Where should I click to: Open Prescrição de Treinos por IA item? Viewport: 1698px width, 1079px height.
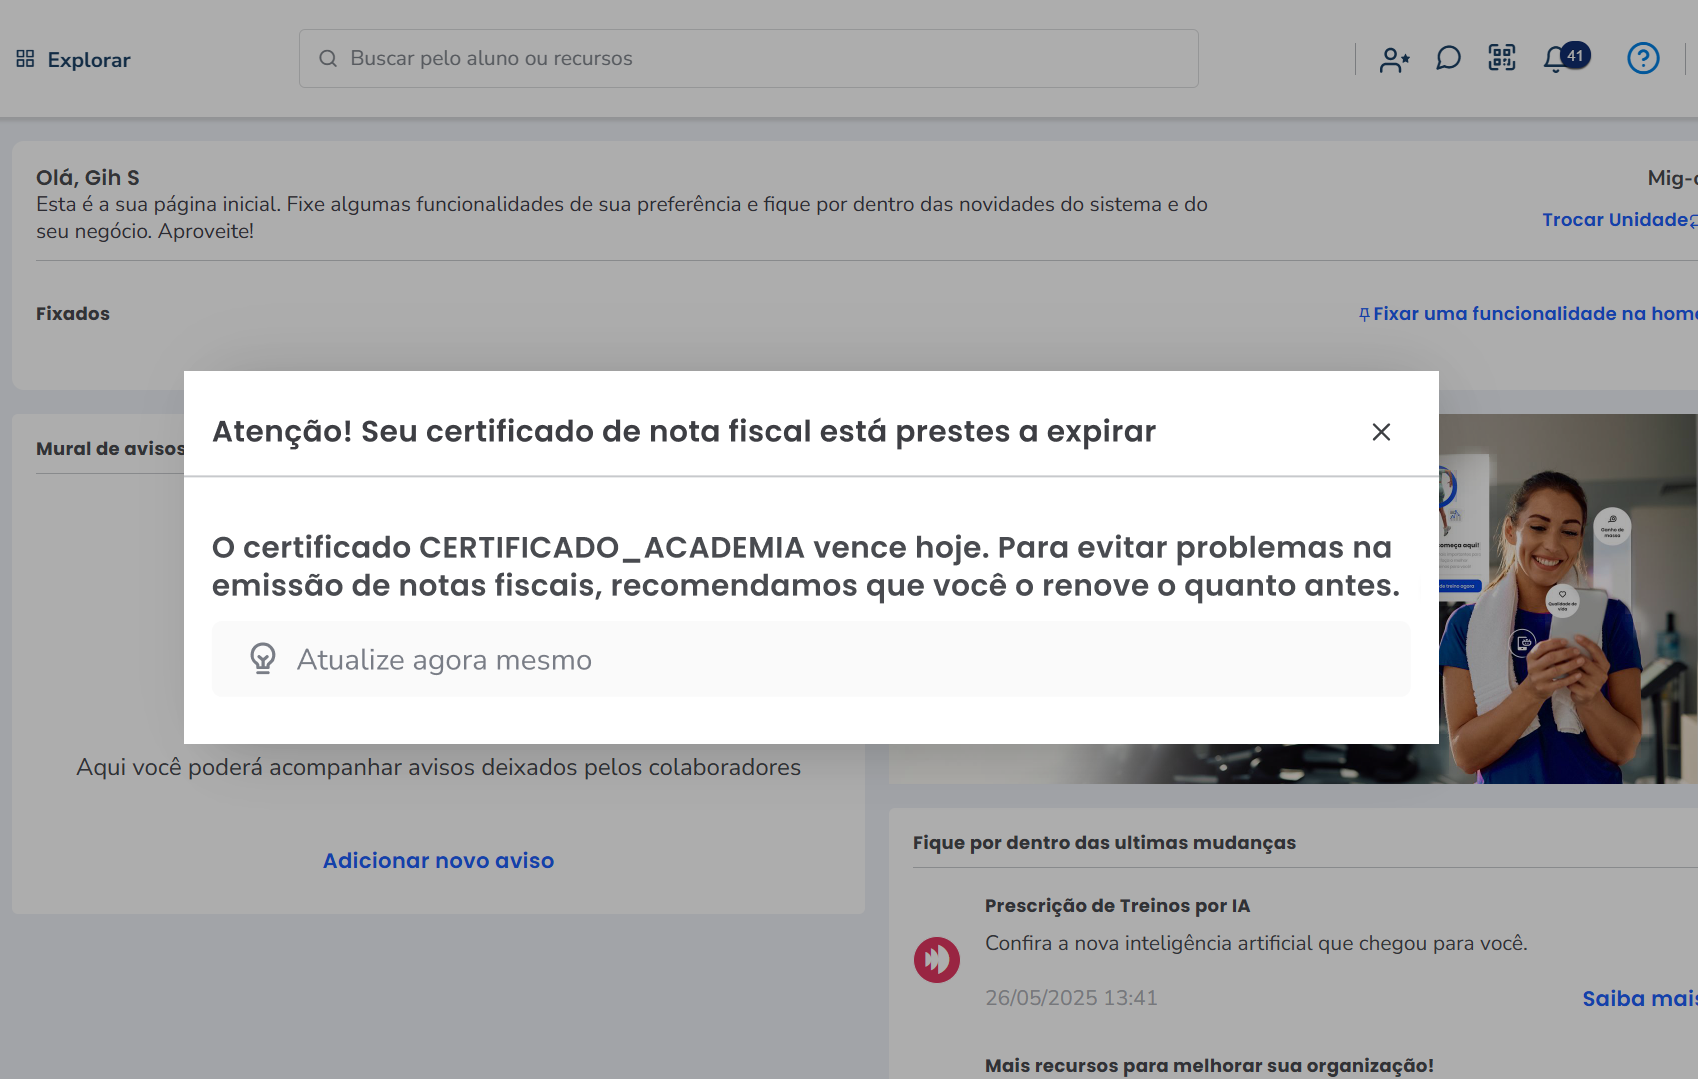1117,906
